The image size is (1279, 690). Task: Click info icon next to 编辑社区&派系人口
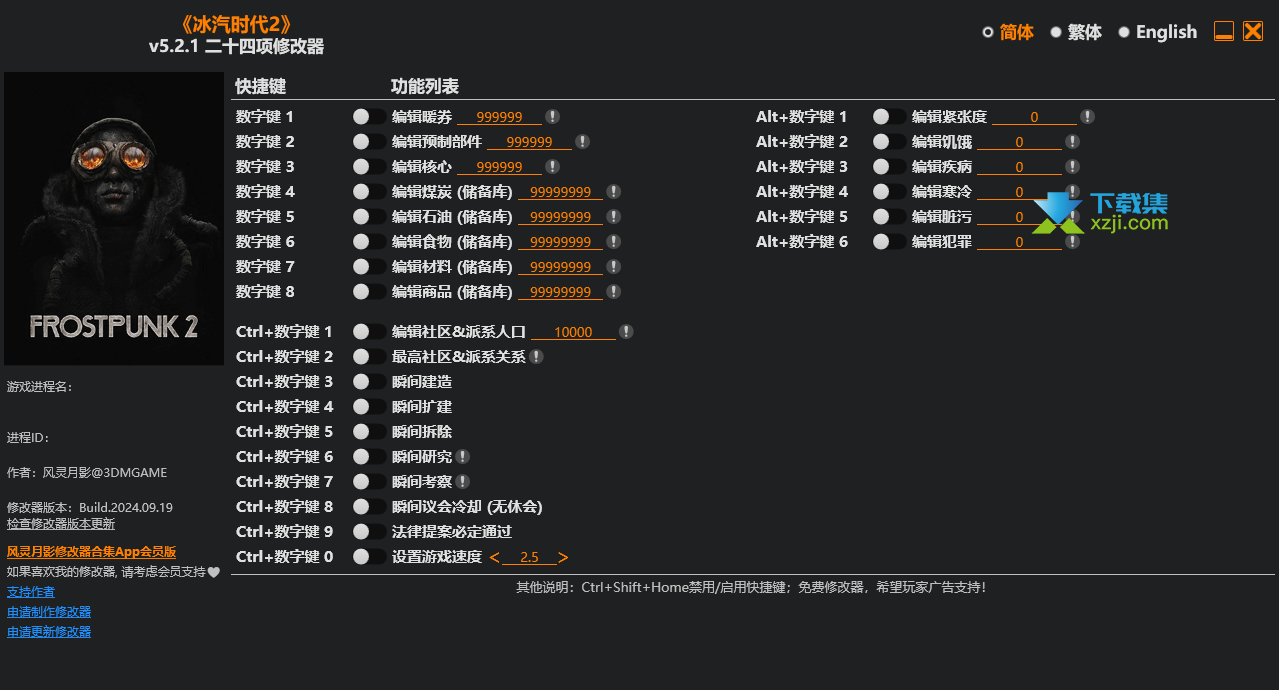pyautogui.click(x=626, y=332)
